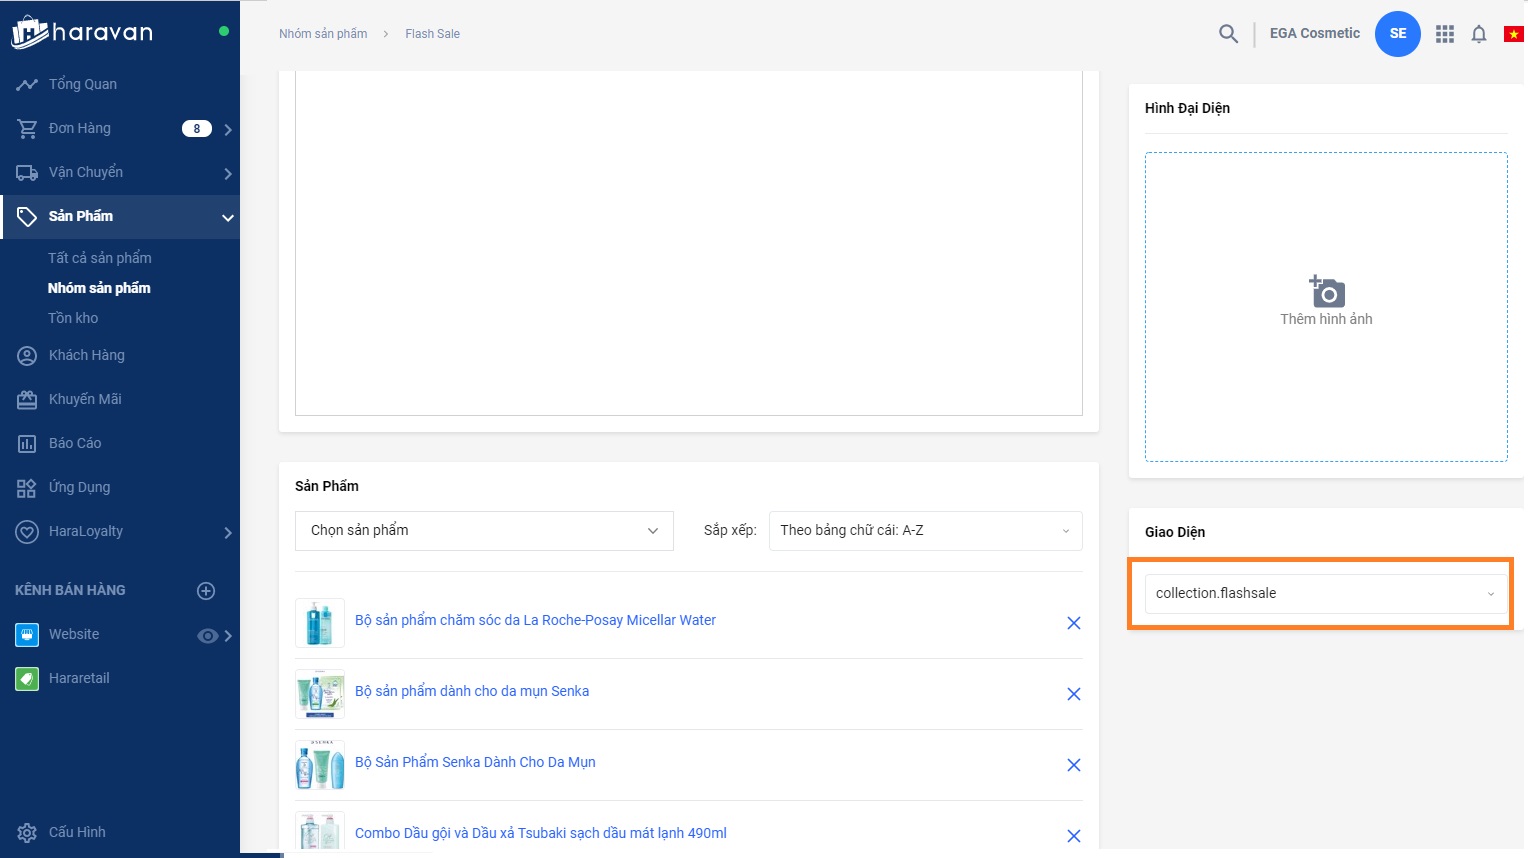Open the collection.flashsale theme dropdown
Viewport: 1528px width, 858px height.
pos(1324,594)
